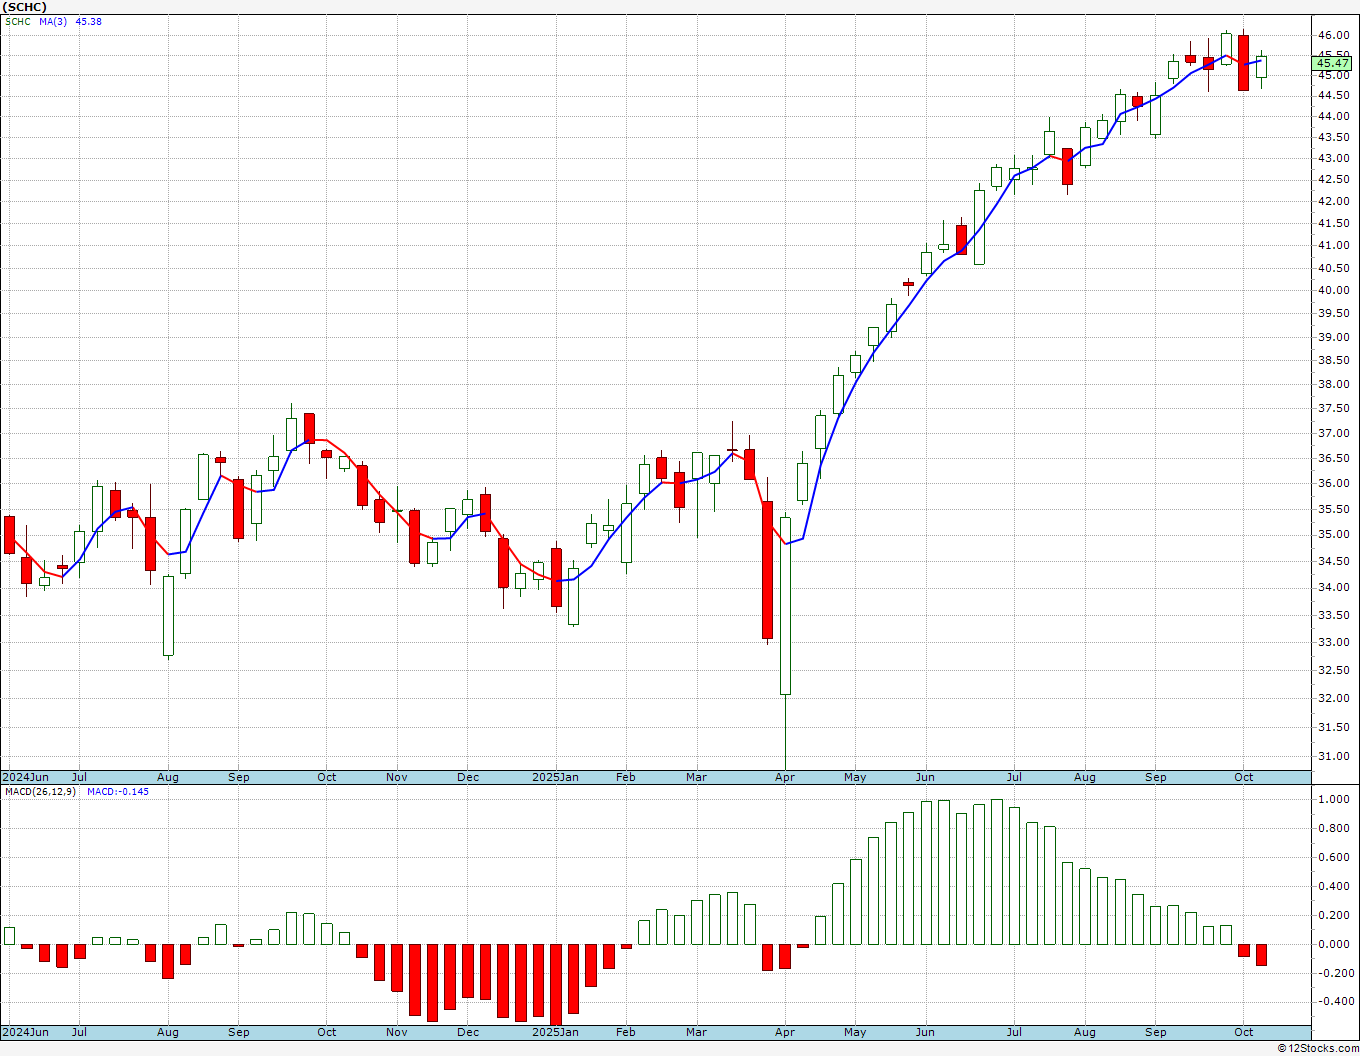
Task: Click the 32.00 price axis label
Action: pos(1333,698)
